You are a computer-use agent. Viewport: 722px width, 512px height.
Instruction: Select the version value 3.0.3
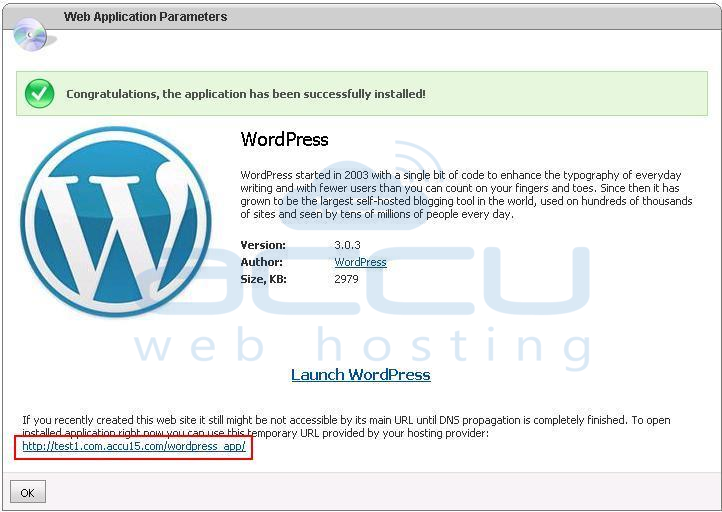point(347,245)
